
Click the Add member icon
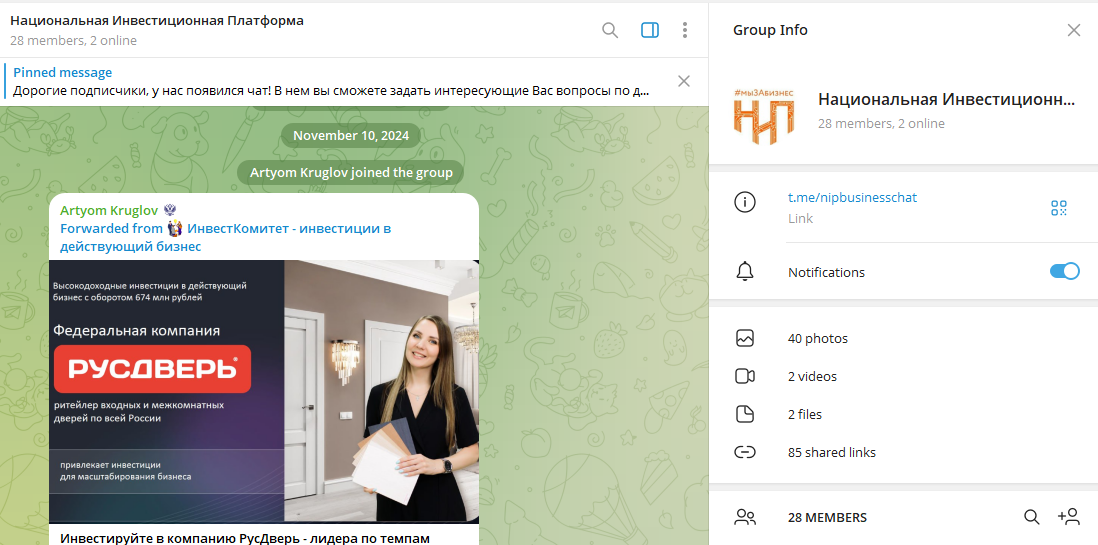pos(1069,517)
